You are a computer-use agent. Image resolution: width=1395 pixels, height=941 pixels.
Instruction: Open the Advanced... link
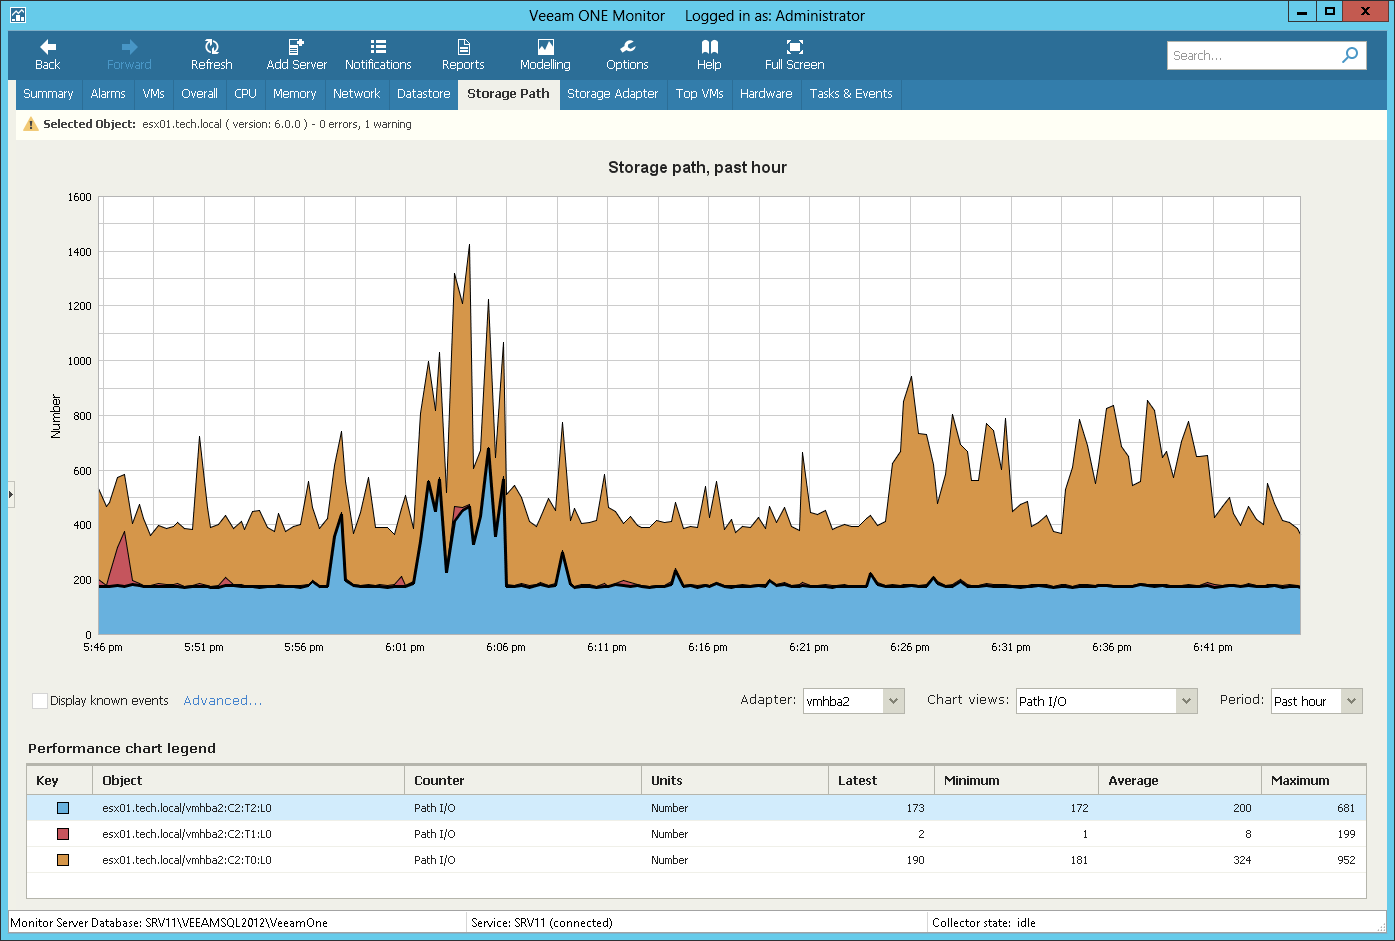(x=223, y=701)
